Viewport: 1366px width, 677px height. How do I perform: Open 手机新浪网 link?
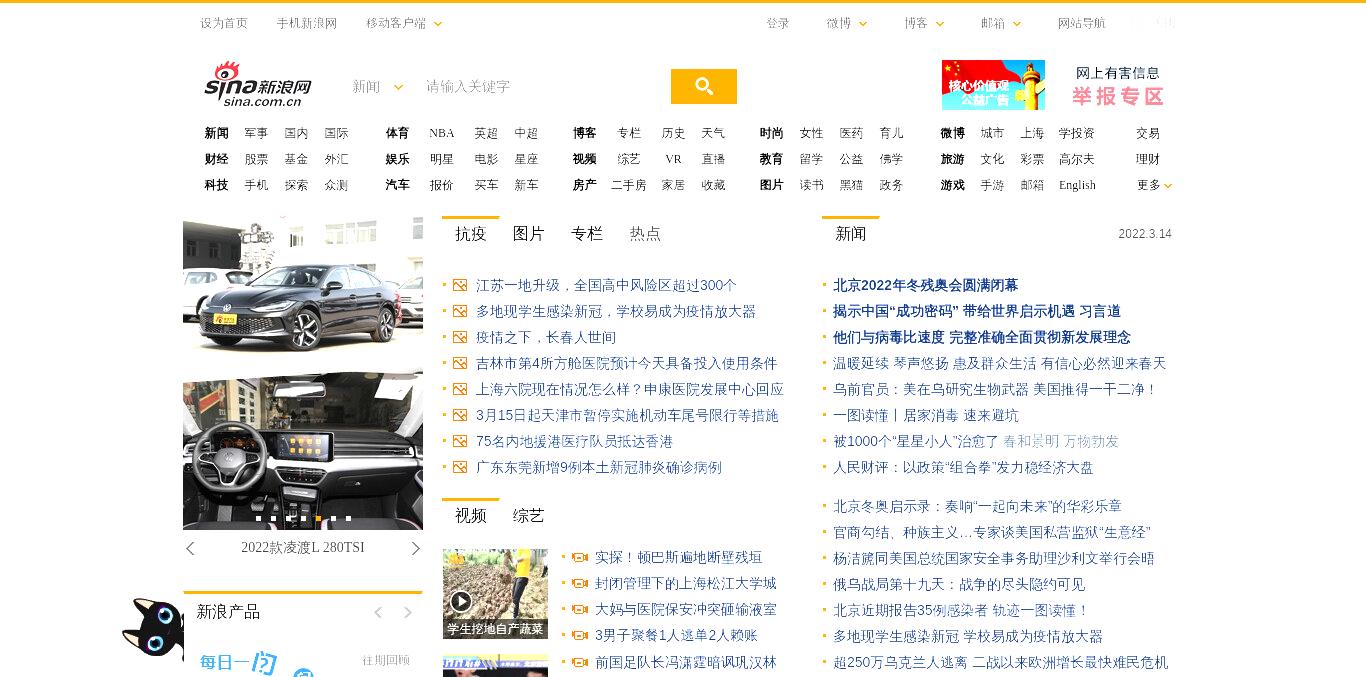tap(307, 23)
